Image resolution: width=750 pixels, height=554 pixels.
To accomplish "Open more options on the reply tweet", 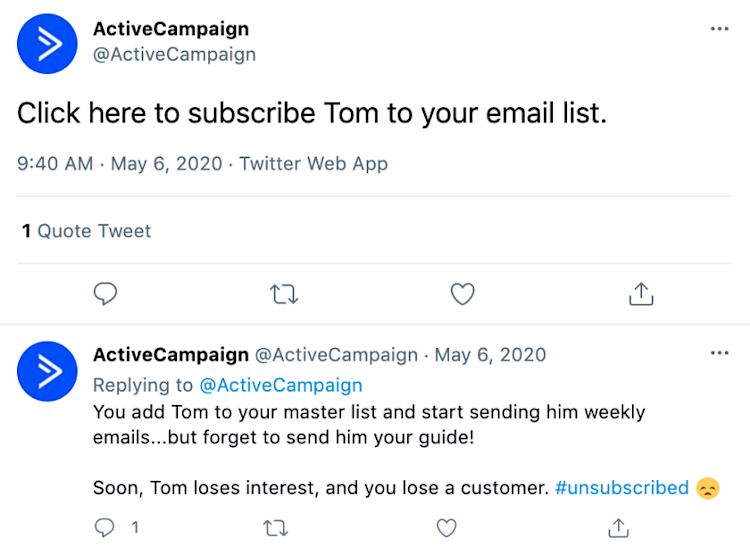I will point(719,354).
